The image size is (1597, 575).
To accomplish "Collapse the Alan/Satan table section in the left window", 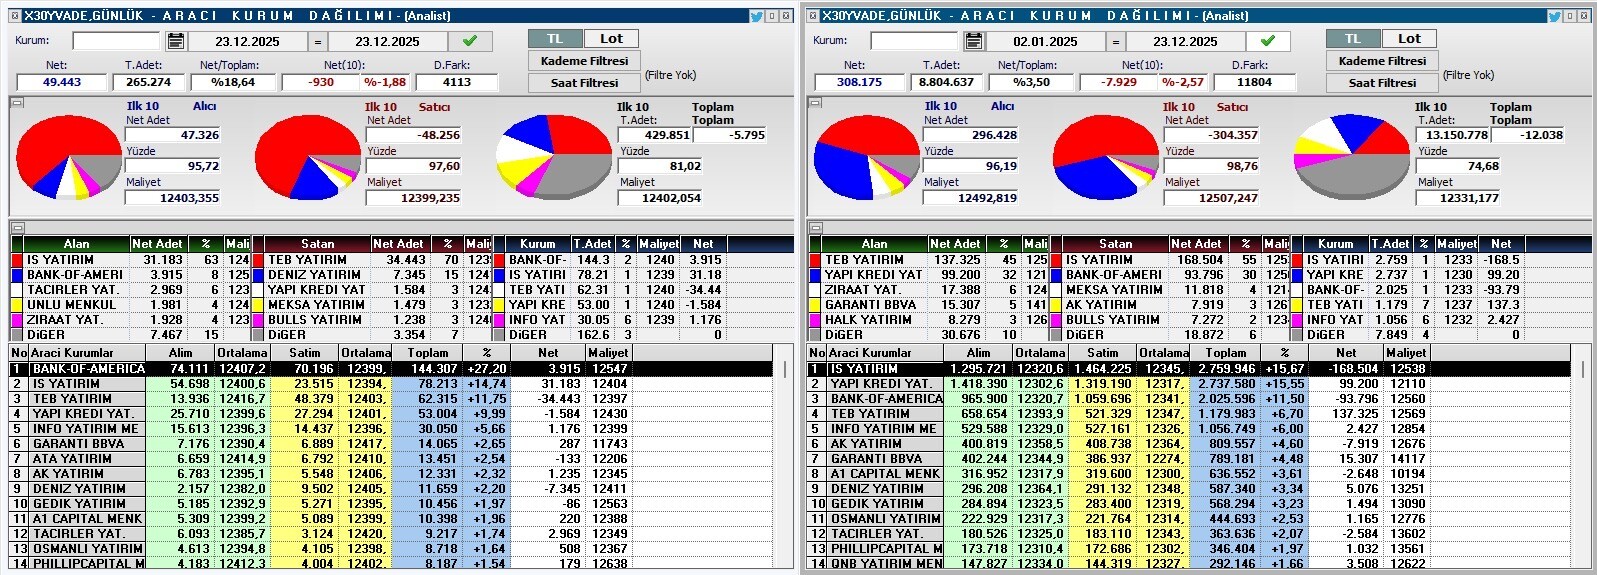I will coord(17,228).
